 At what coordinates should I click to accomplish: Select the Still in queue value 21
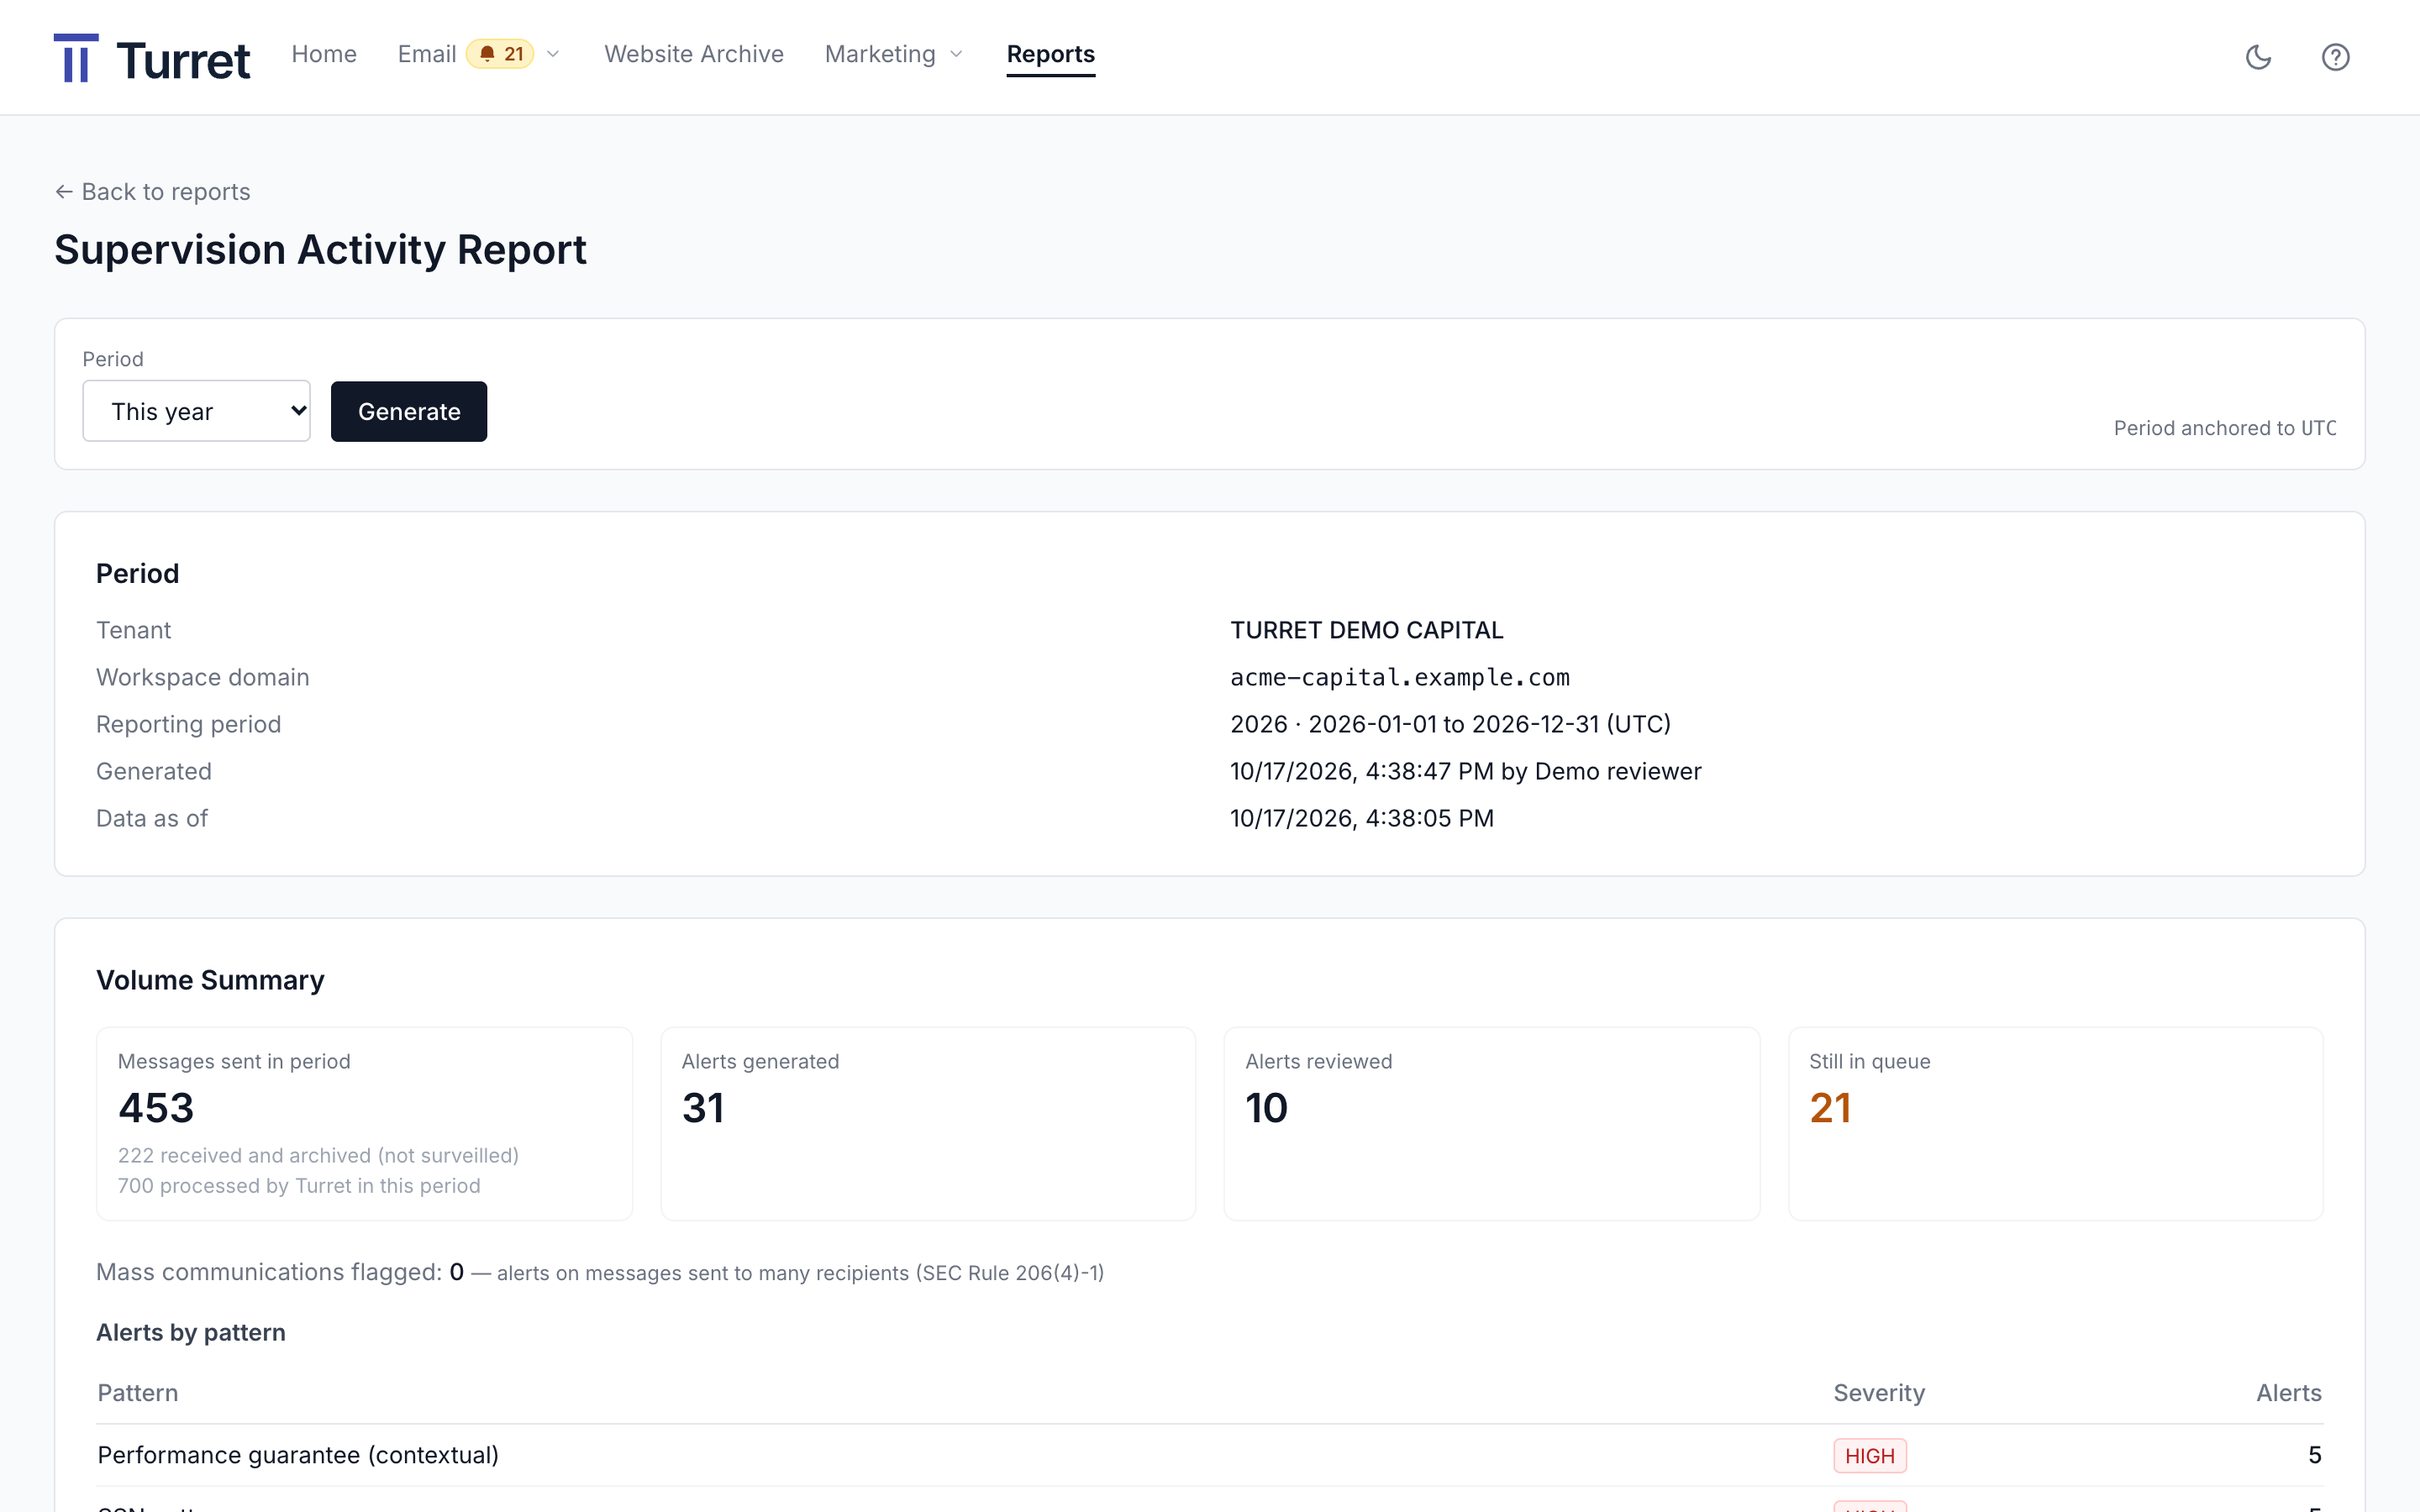[1830, 1108]
